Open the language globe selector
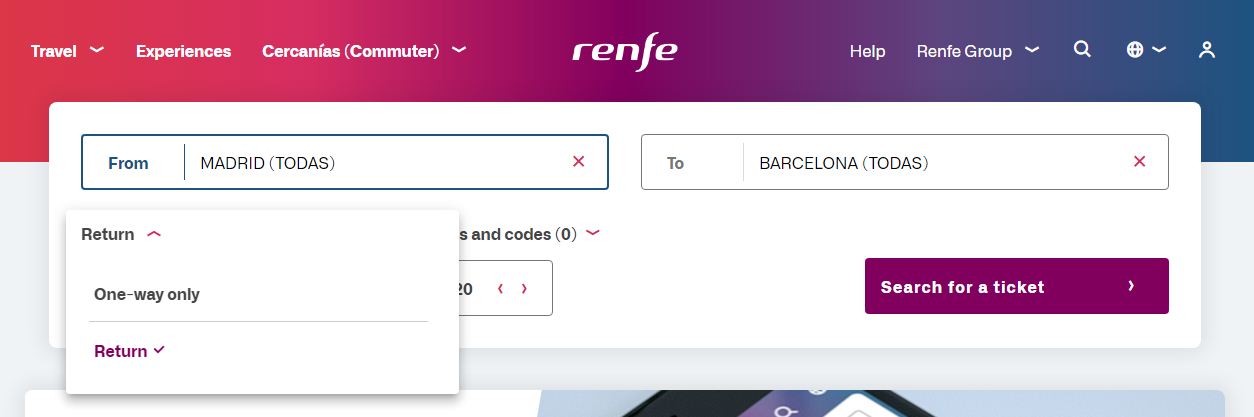The height and width of the screenshot is (417, 1254). pos(1145,50)
